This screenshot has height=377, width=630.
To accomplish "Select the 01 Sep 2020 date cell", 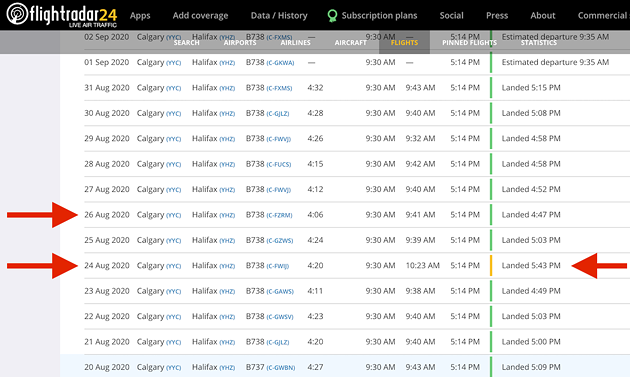I will pos(106,62).
